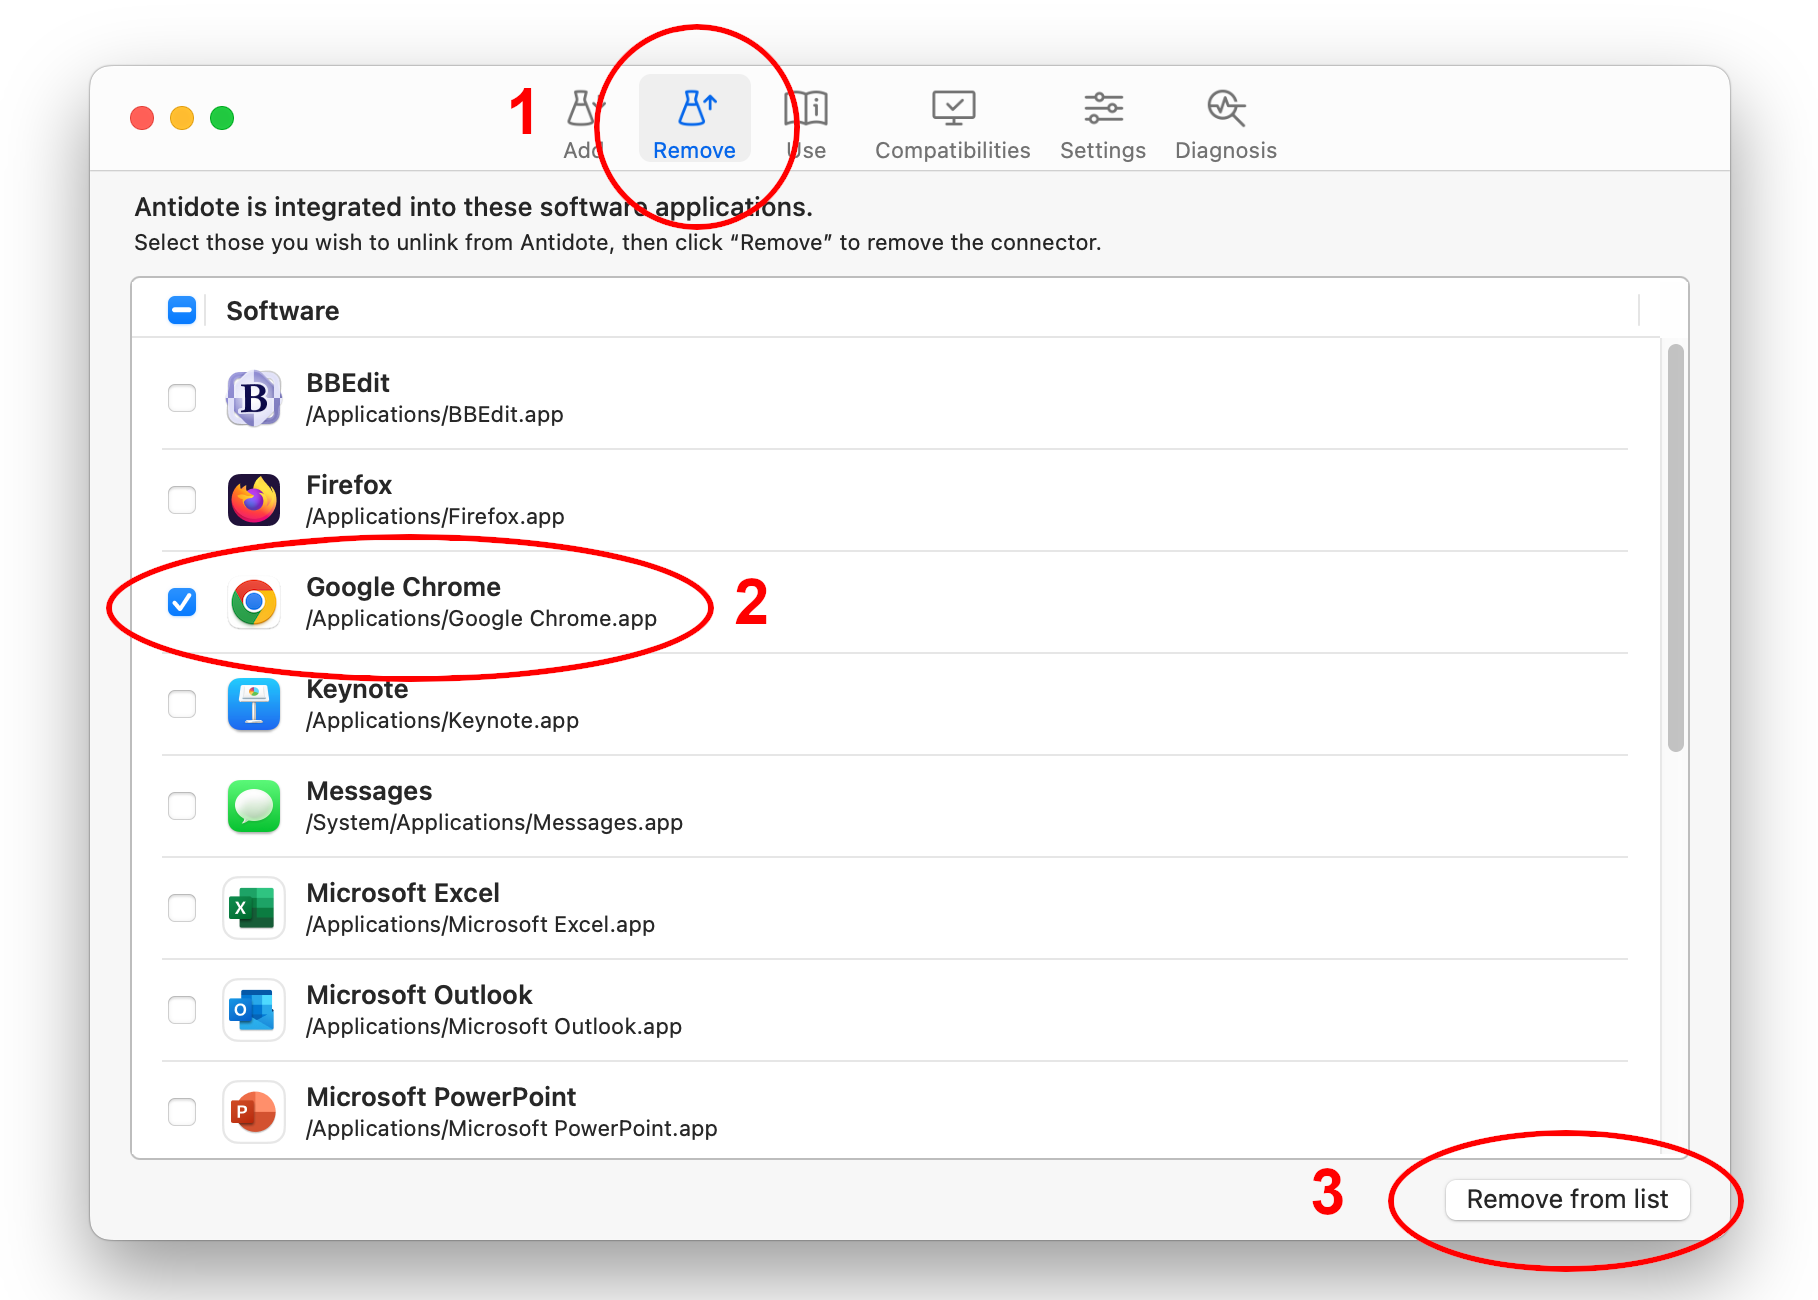The height and width of the screenshot is (1300, 1818).
Task: Open the Settings sliders icon
Action: click(x=1102, y=108)
